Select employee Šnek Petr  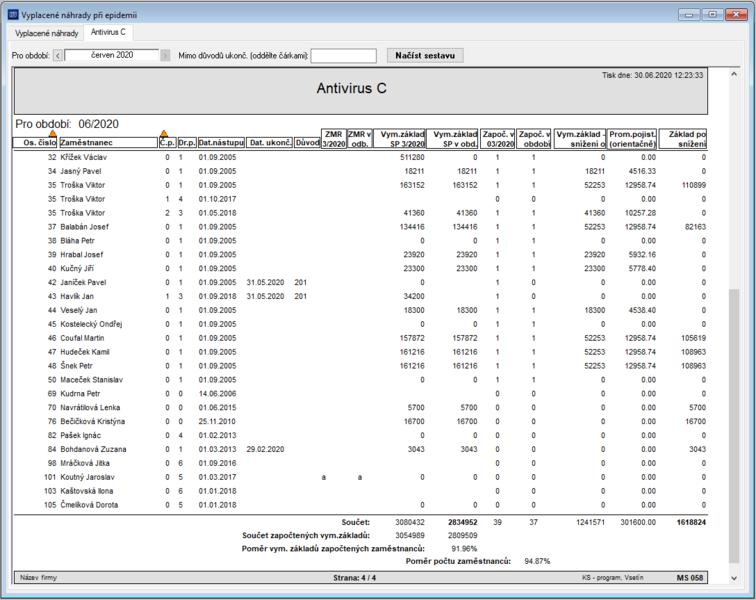coord(76,366)
